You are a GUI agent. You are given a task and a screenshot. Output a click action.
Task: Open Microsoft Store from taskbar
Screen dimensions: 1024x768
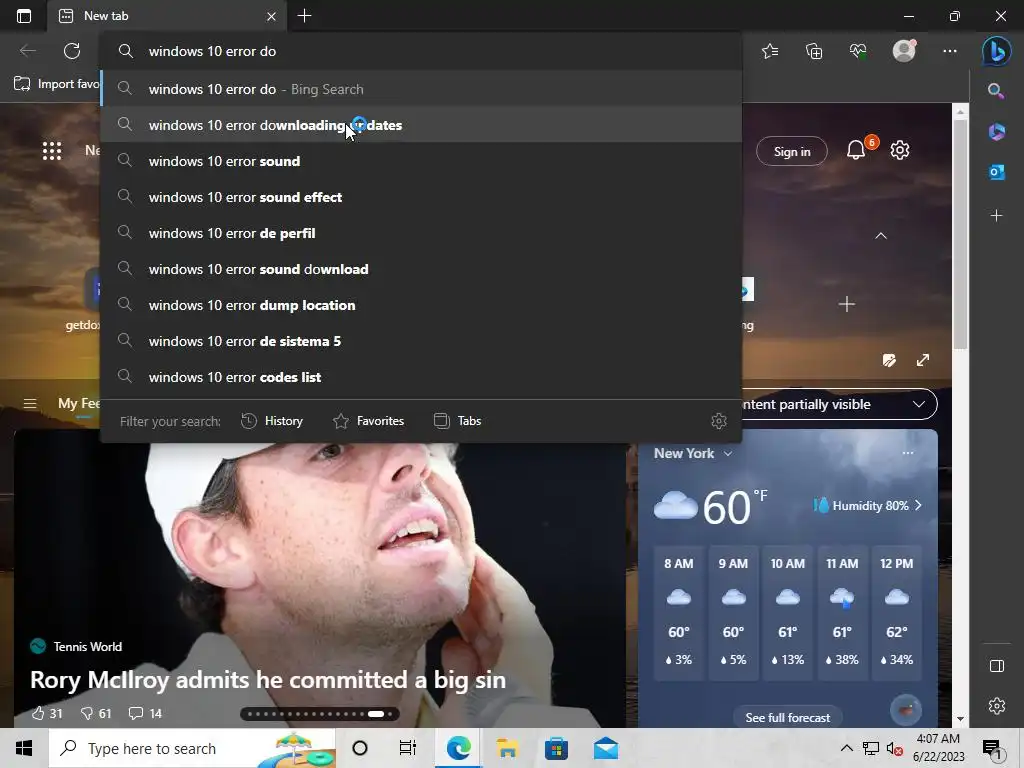556,748
